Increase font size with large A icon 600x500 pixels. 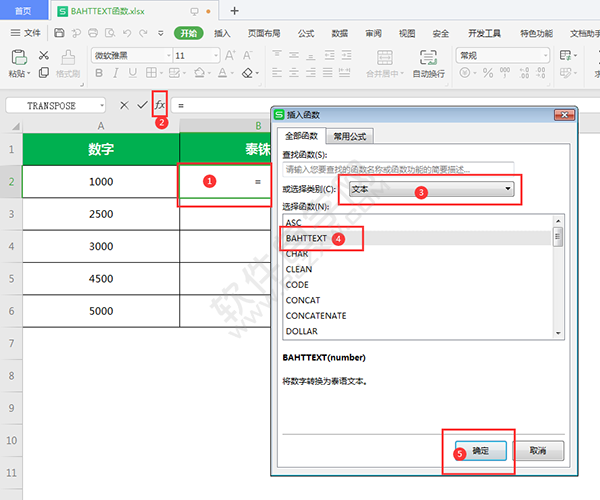[x=230, y=55]
